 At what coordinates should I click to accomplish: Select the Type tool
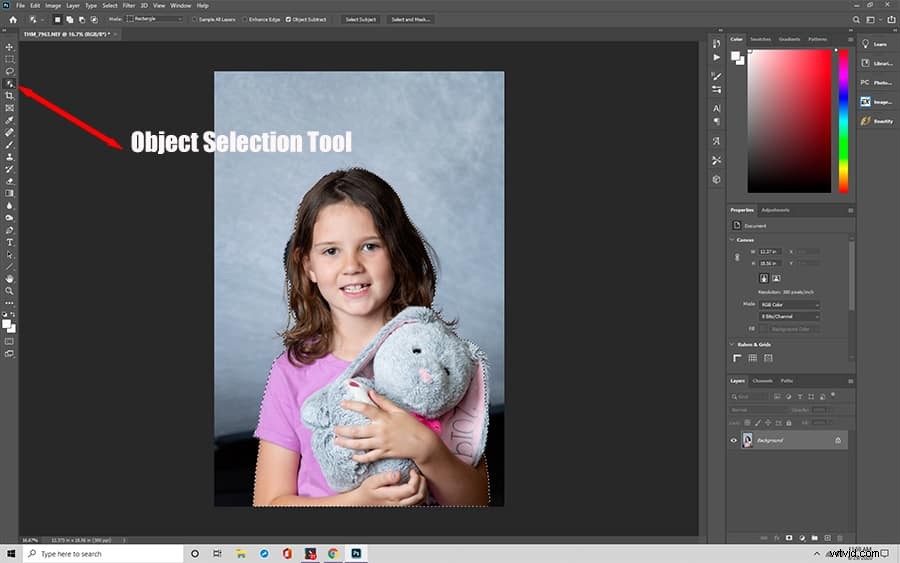(9, 242)
